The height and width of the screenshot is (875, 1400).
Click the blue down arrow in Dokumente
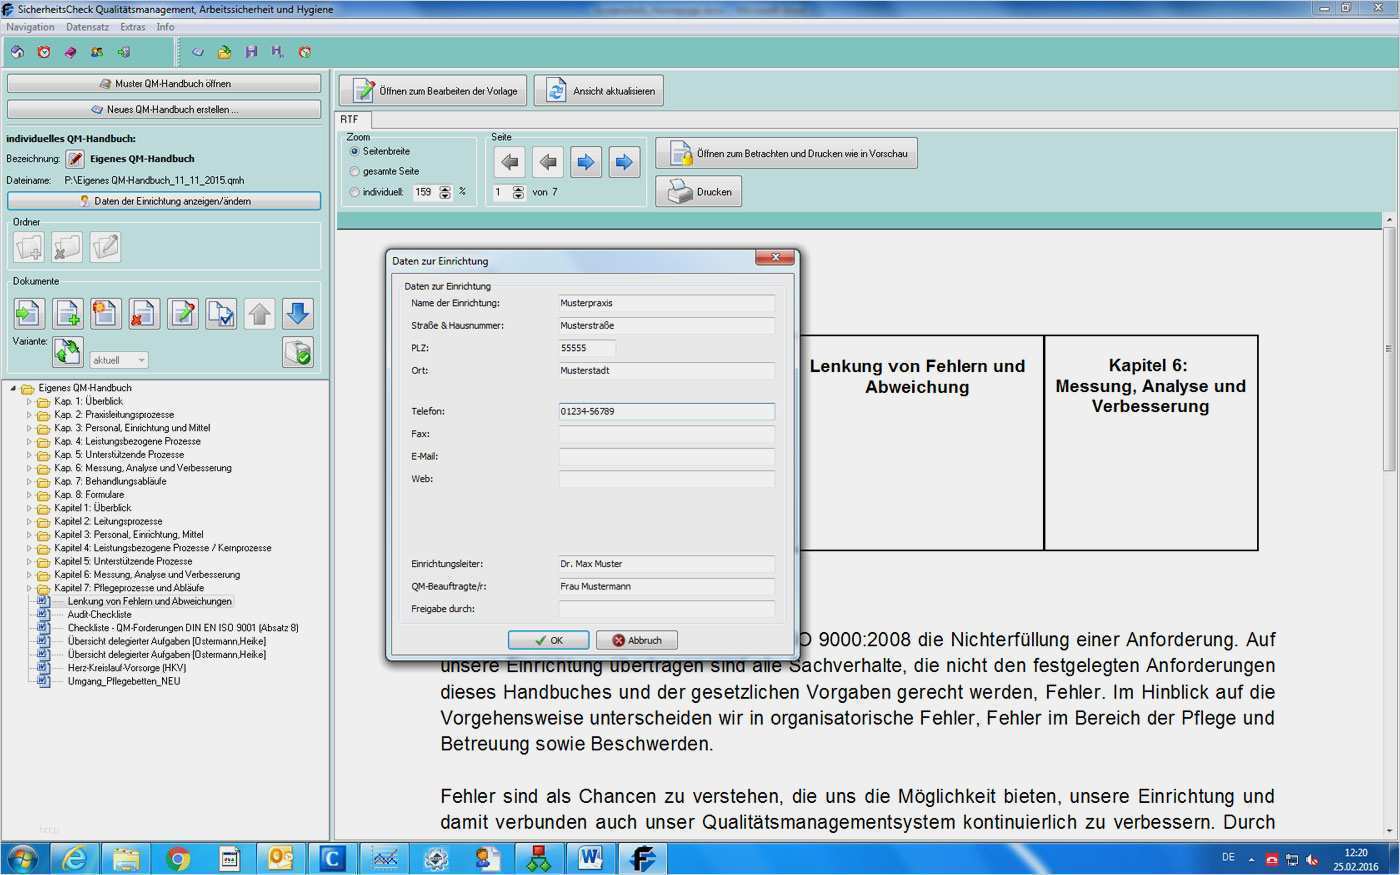[x=298, y=314]
